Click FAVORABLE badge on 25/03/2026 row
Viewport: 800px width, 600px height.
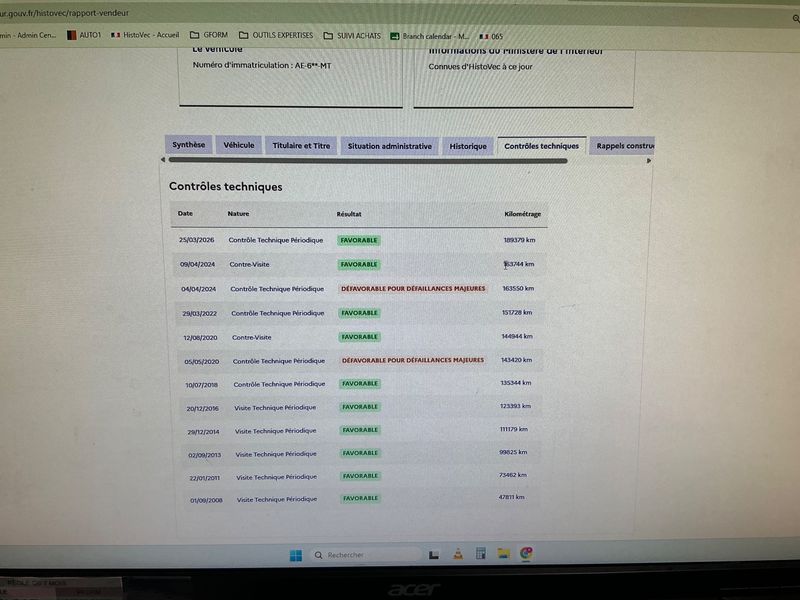tap(359, 240)
